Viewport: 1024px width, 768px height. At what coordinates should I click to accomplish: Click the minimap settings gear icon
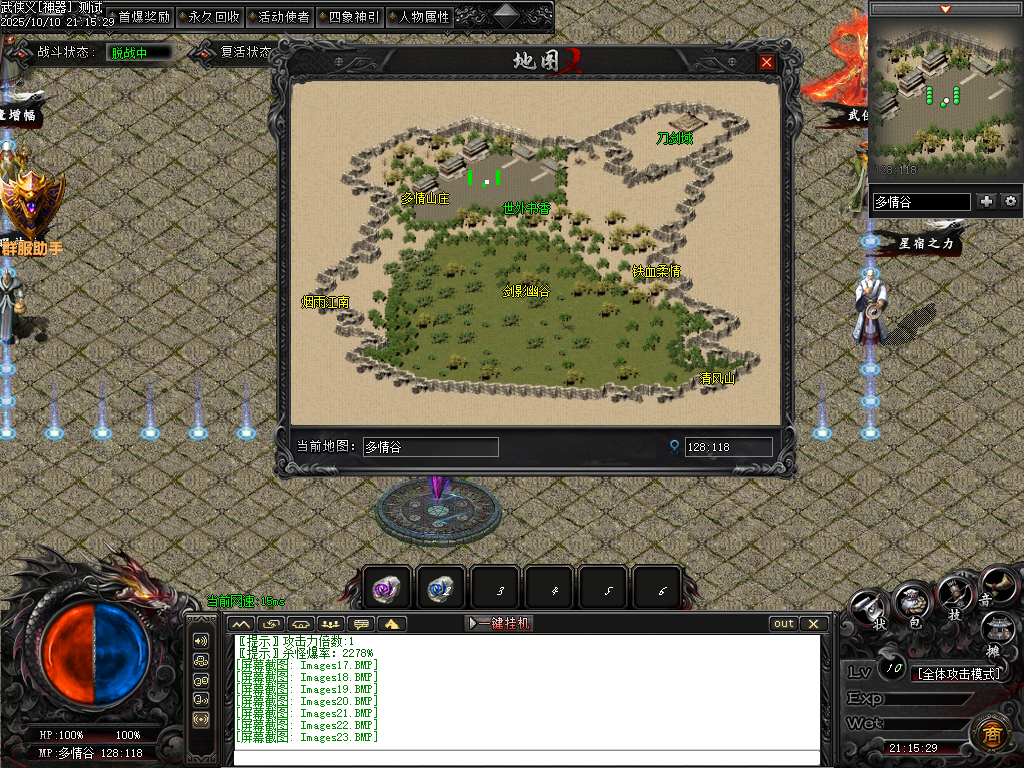[1011, 201]
